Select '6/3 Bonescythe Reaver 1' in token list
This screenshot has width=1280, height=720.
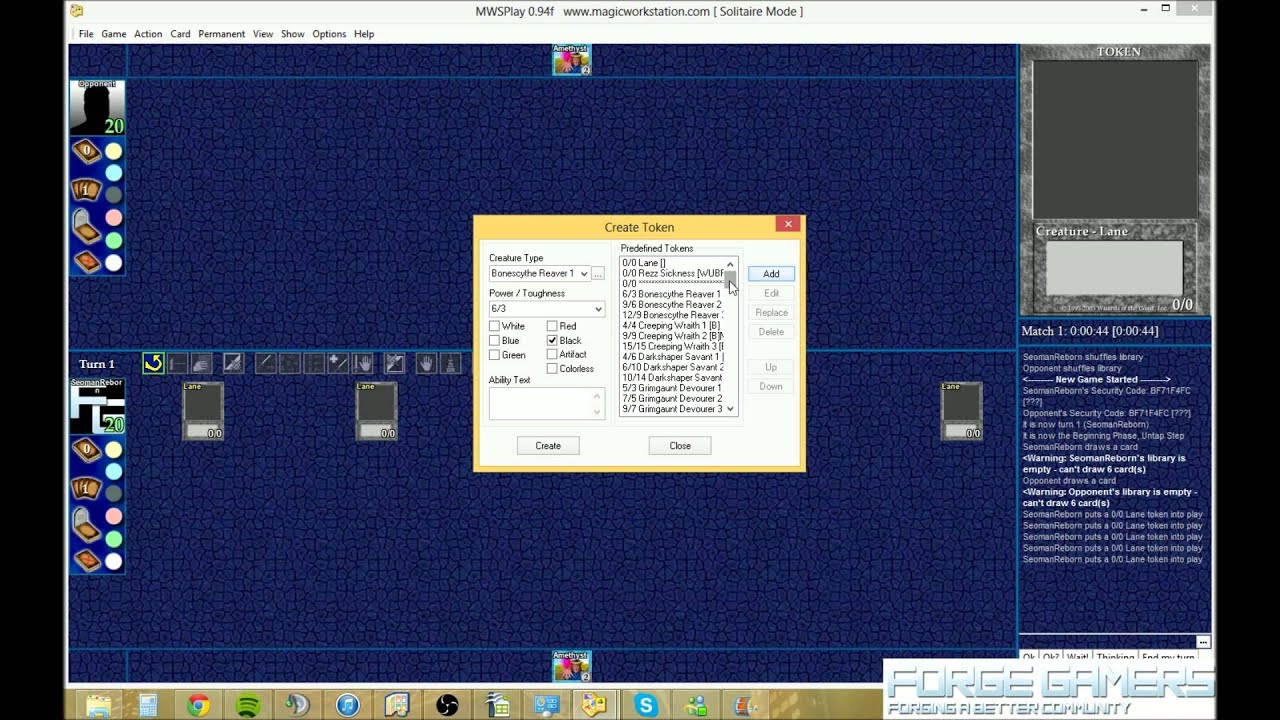pyautogui.click(x=671, y=294)
